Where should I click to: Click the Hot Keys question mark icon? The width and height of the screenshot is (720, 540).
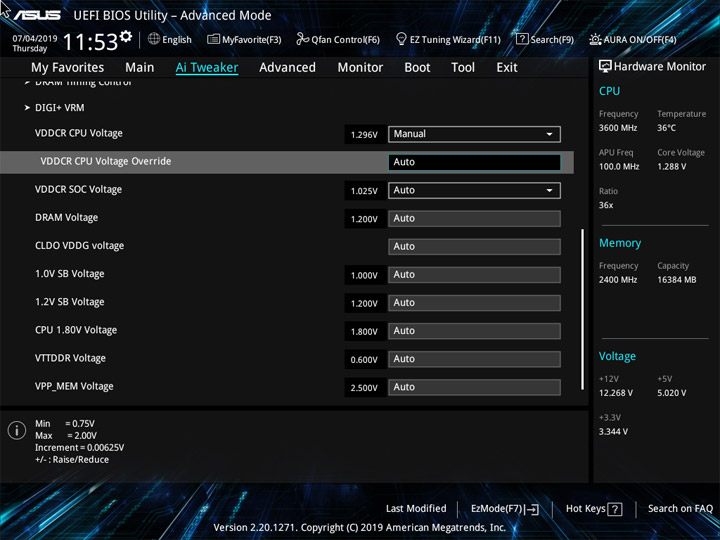click(x=614, y=509)
